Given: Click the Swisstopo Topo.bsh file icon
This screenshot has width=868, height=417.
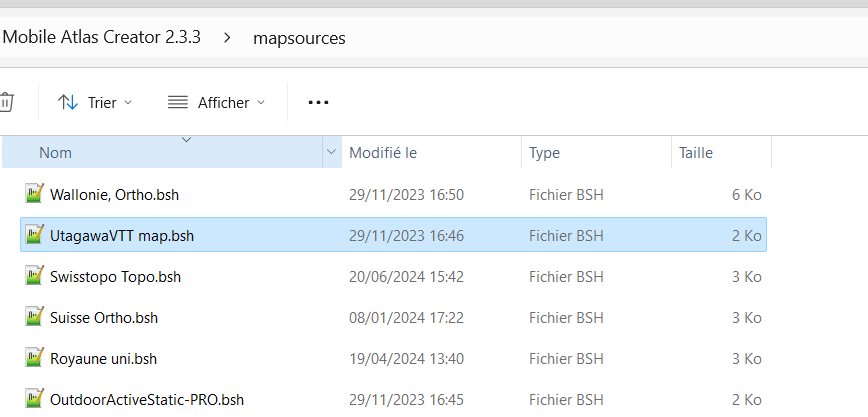Looking at the screenshot, I should (x=34, y=276).
